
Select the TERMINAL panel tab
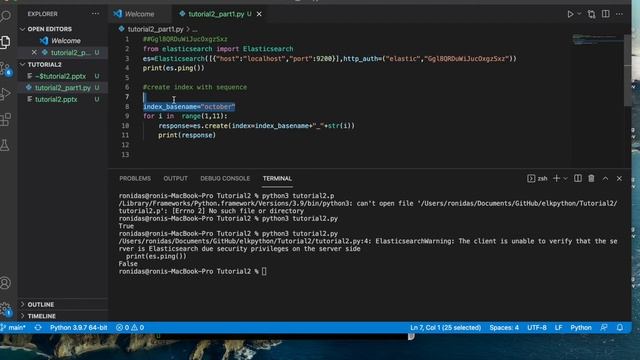pyautogui.click(x=277, y=179)
